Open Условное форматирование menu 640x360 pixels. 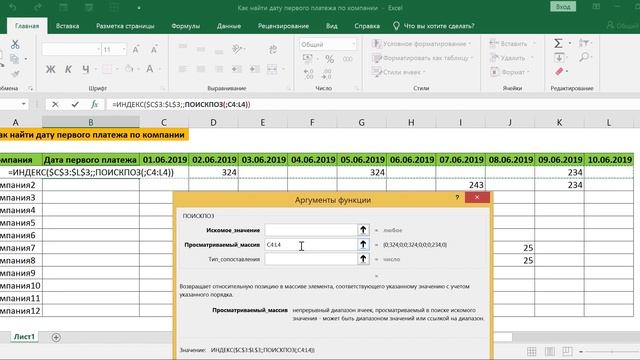point(422,44)
